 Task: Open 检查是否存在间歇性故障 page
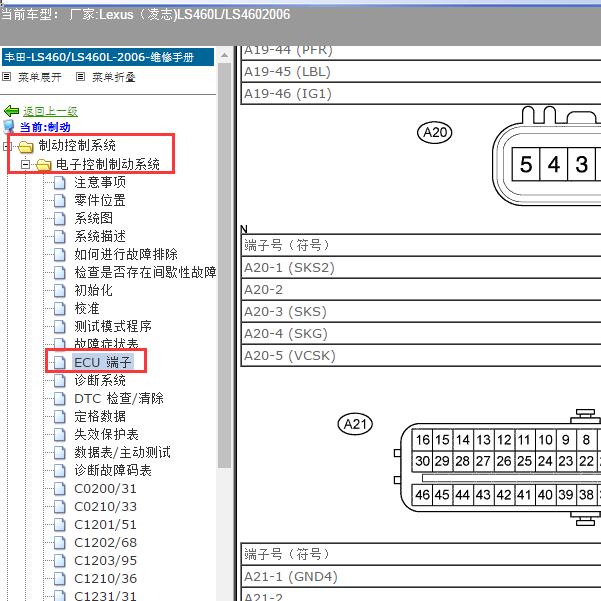click(145, 272)
